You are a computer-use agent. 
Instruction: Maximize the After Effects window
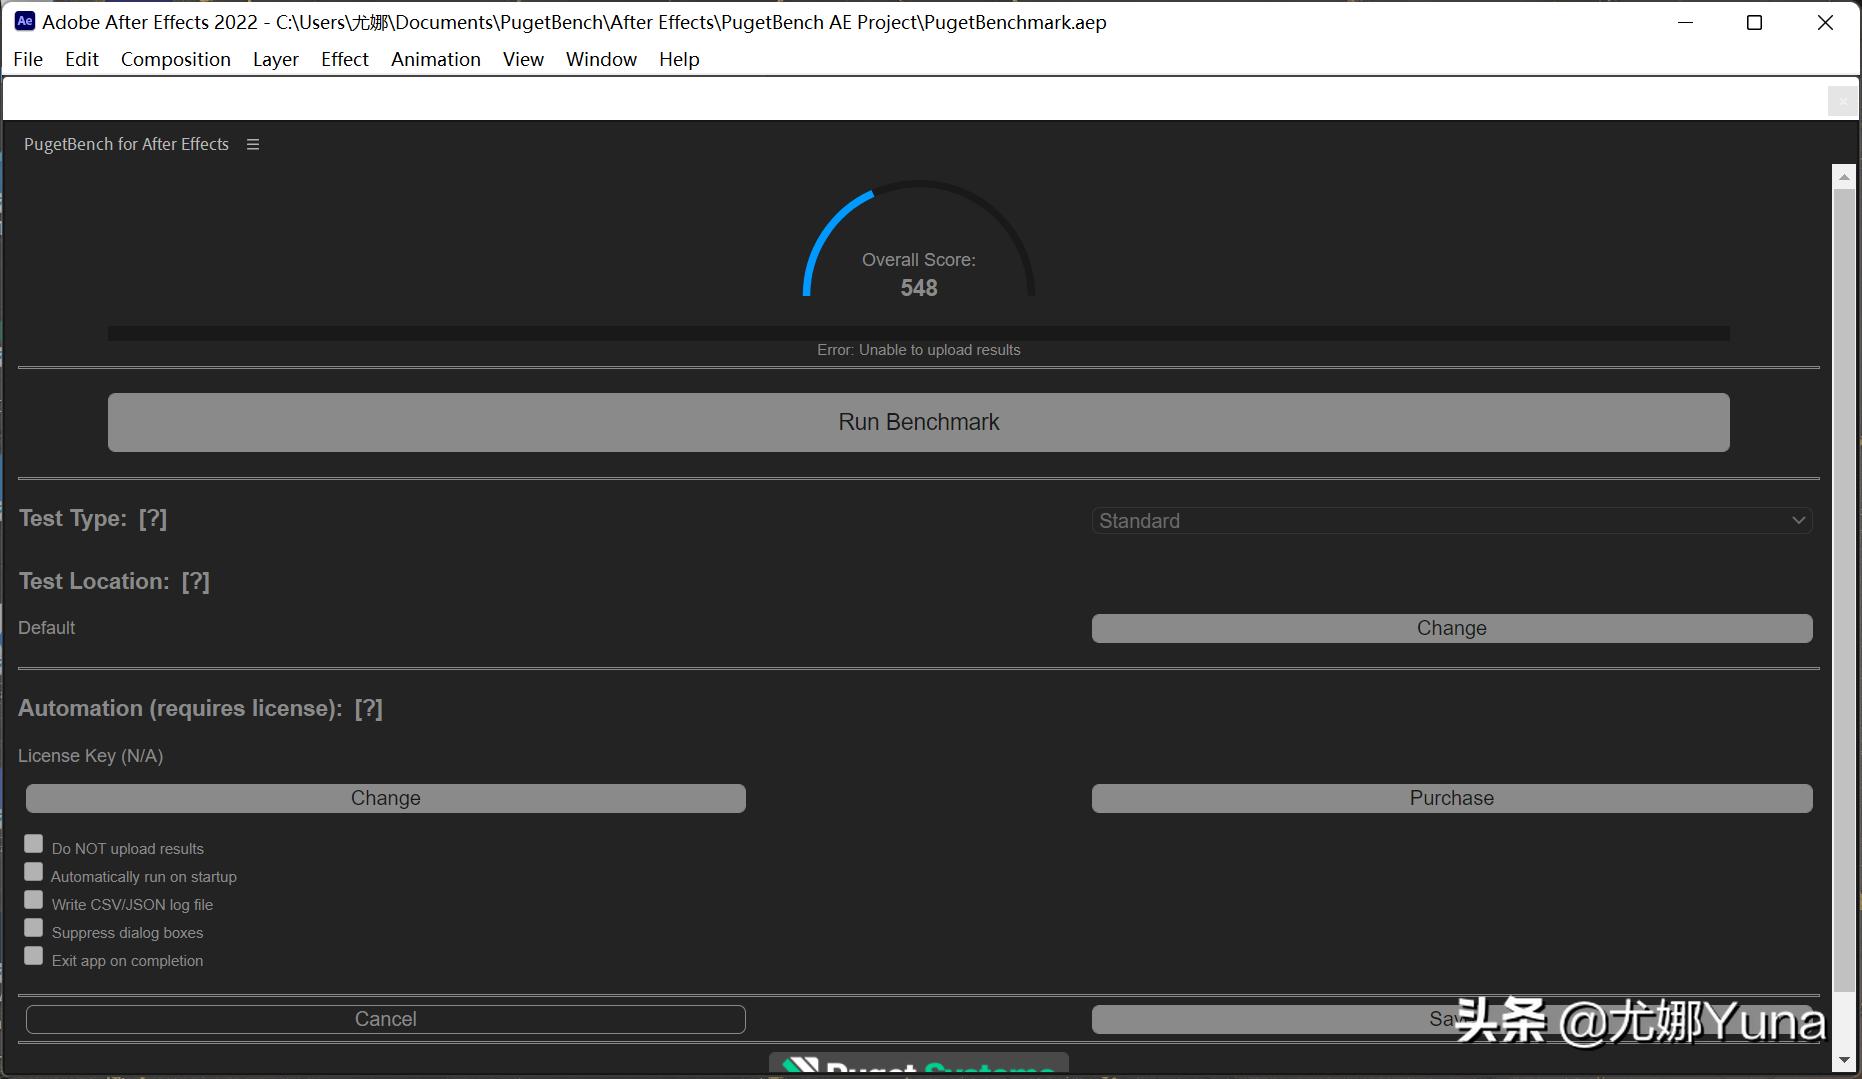click(x=1754, y=22)
